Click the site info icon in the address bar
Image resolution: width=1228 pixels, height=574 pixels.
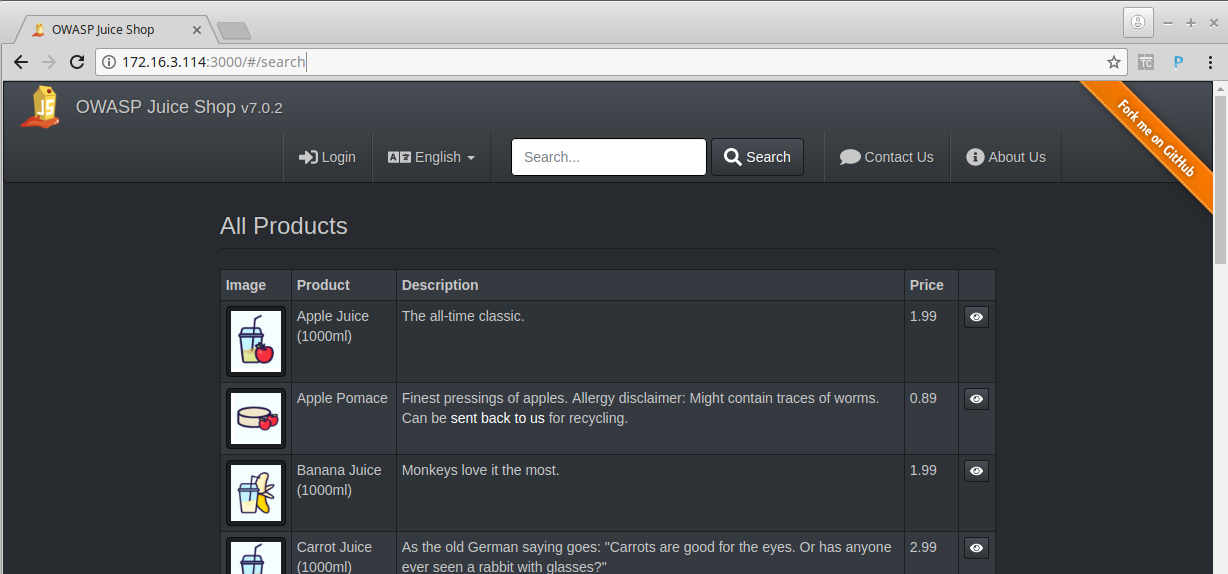point(109,62)
